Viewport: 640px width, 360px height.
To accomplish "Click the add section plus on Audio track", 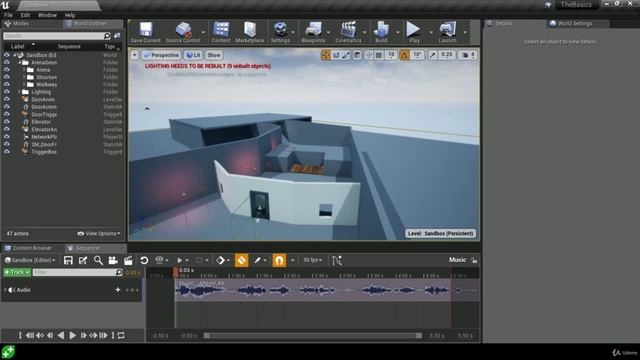I will (x=118, y=290).
